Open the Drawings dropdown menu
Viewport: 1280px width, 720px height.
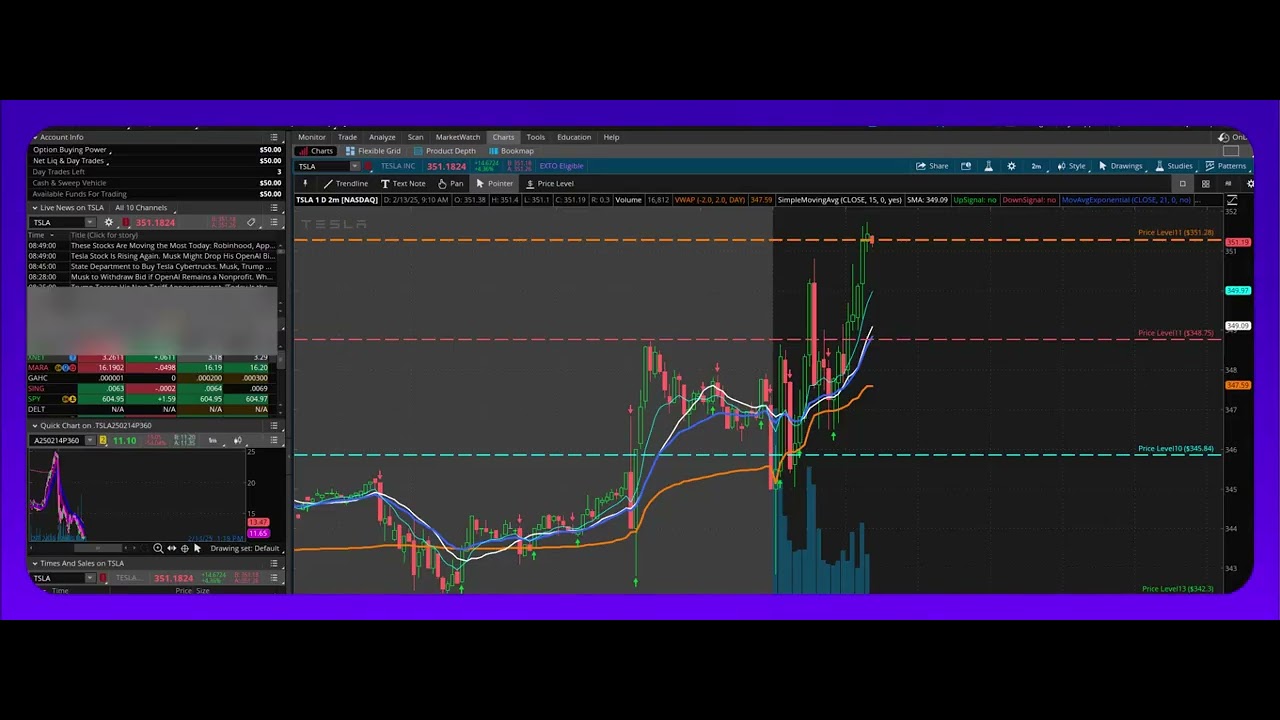[x=1120, y=166]
